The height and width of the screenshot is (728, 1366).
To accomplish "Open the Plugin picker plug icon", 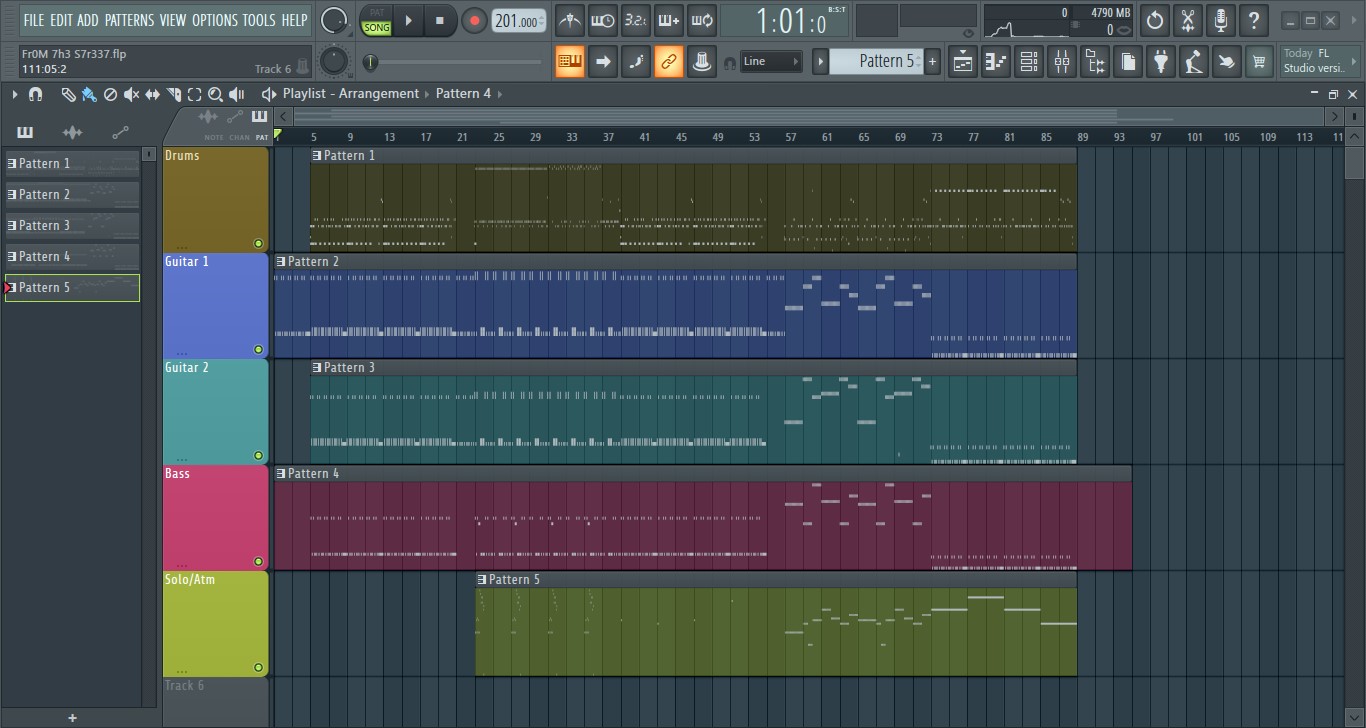I will [1161, 61].
